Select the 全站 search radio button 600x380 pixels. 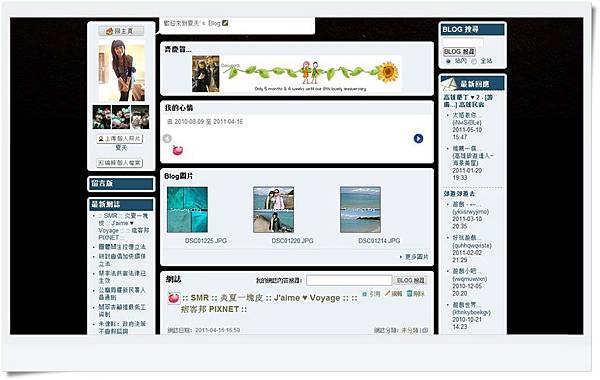tap(474, 61)
